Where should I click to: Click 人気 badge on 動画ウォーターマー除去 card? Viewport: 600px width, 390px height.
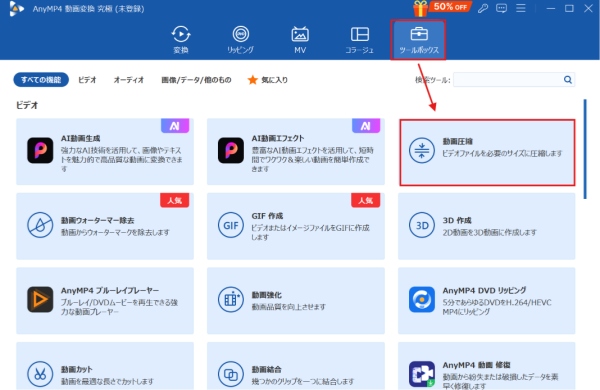tap(174, 200)
